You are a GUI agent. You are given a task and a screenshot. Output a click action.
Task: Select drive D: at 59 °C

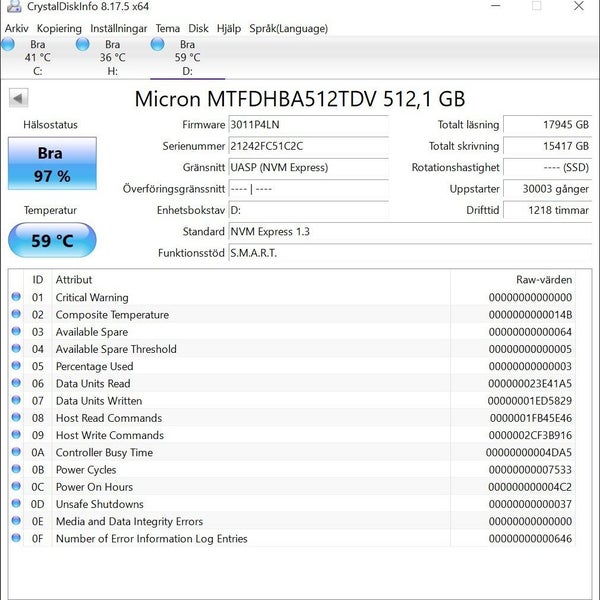tap(188, 57)
